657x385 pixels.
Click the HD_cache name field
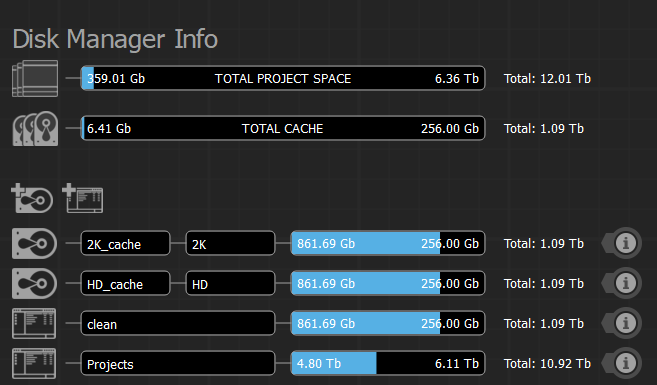(x=125, y=284)
